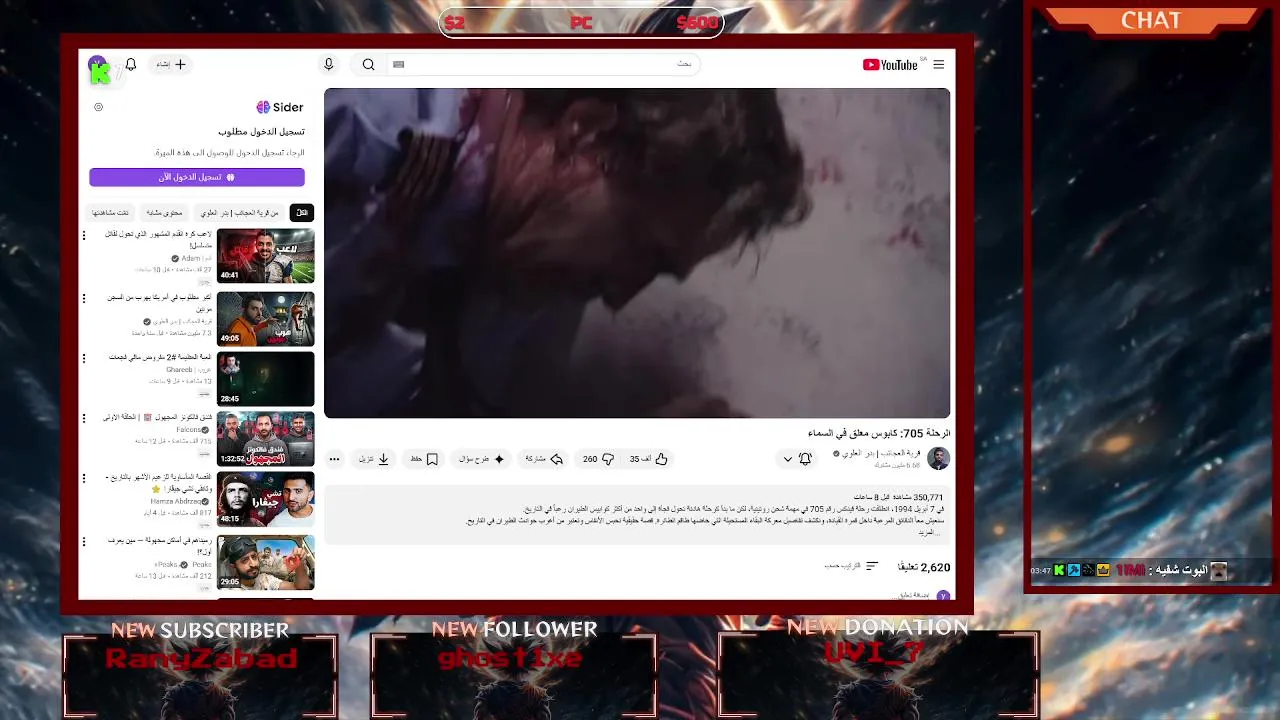Expand the subscription notification chevron
This screenshot has height=720, width=1280.
click(787, 459)
